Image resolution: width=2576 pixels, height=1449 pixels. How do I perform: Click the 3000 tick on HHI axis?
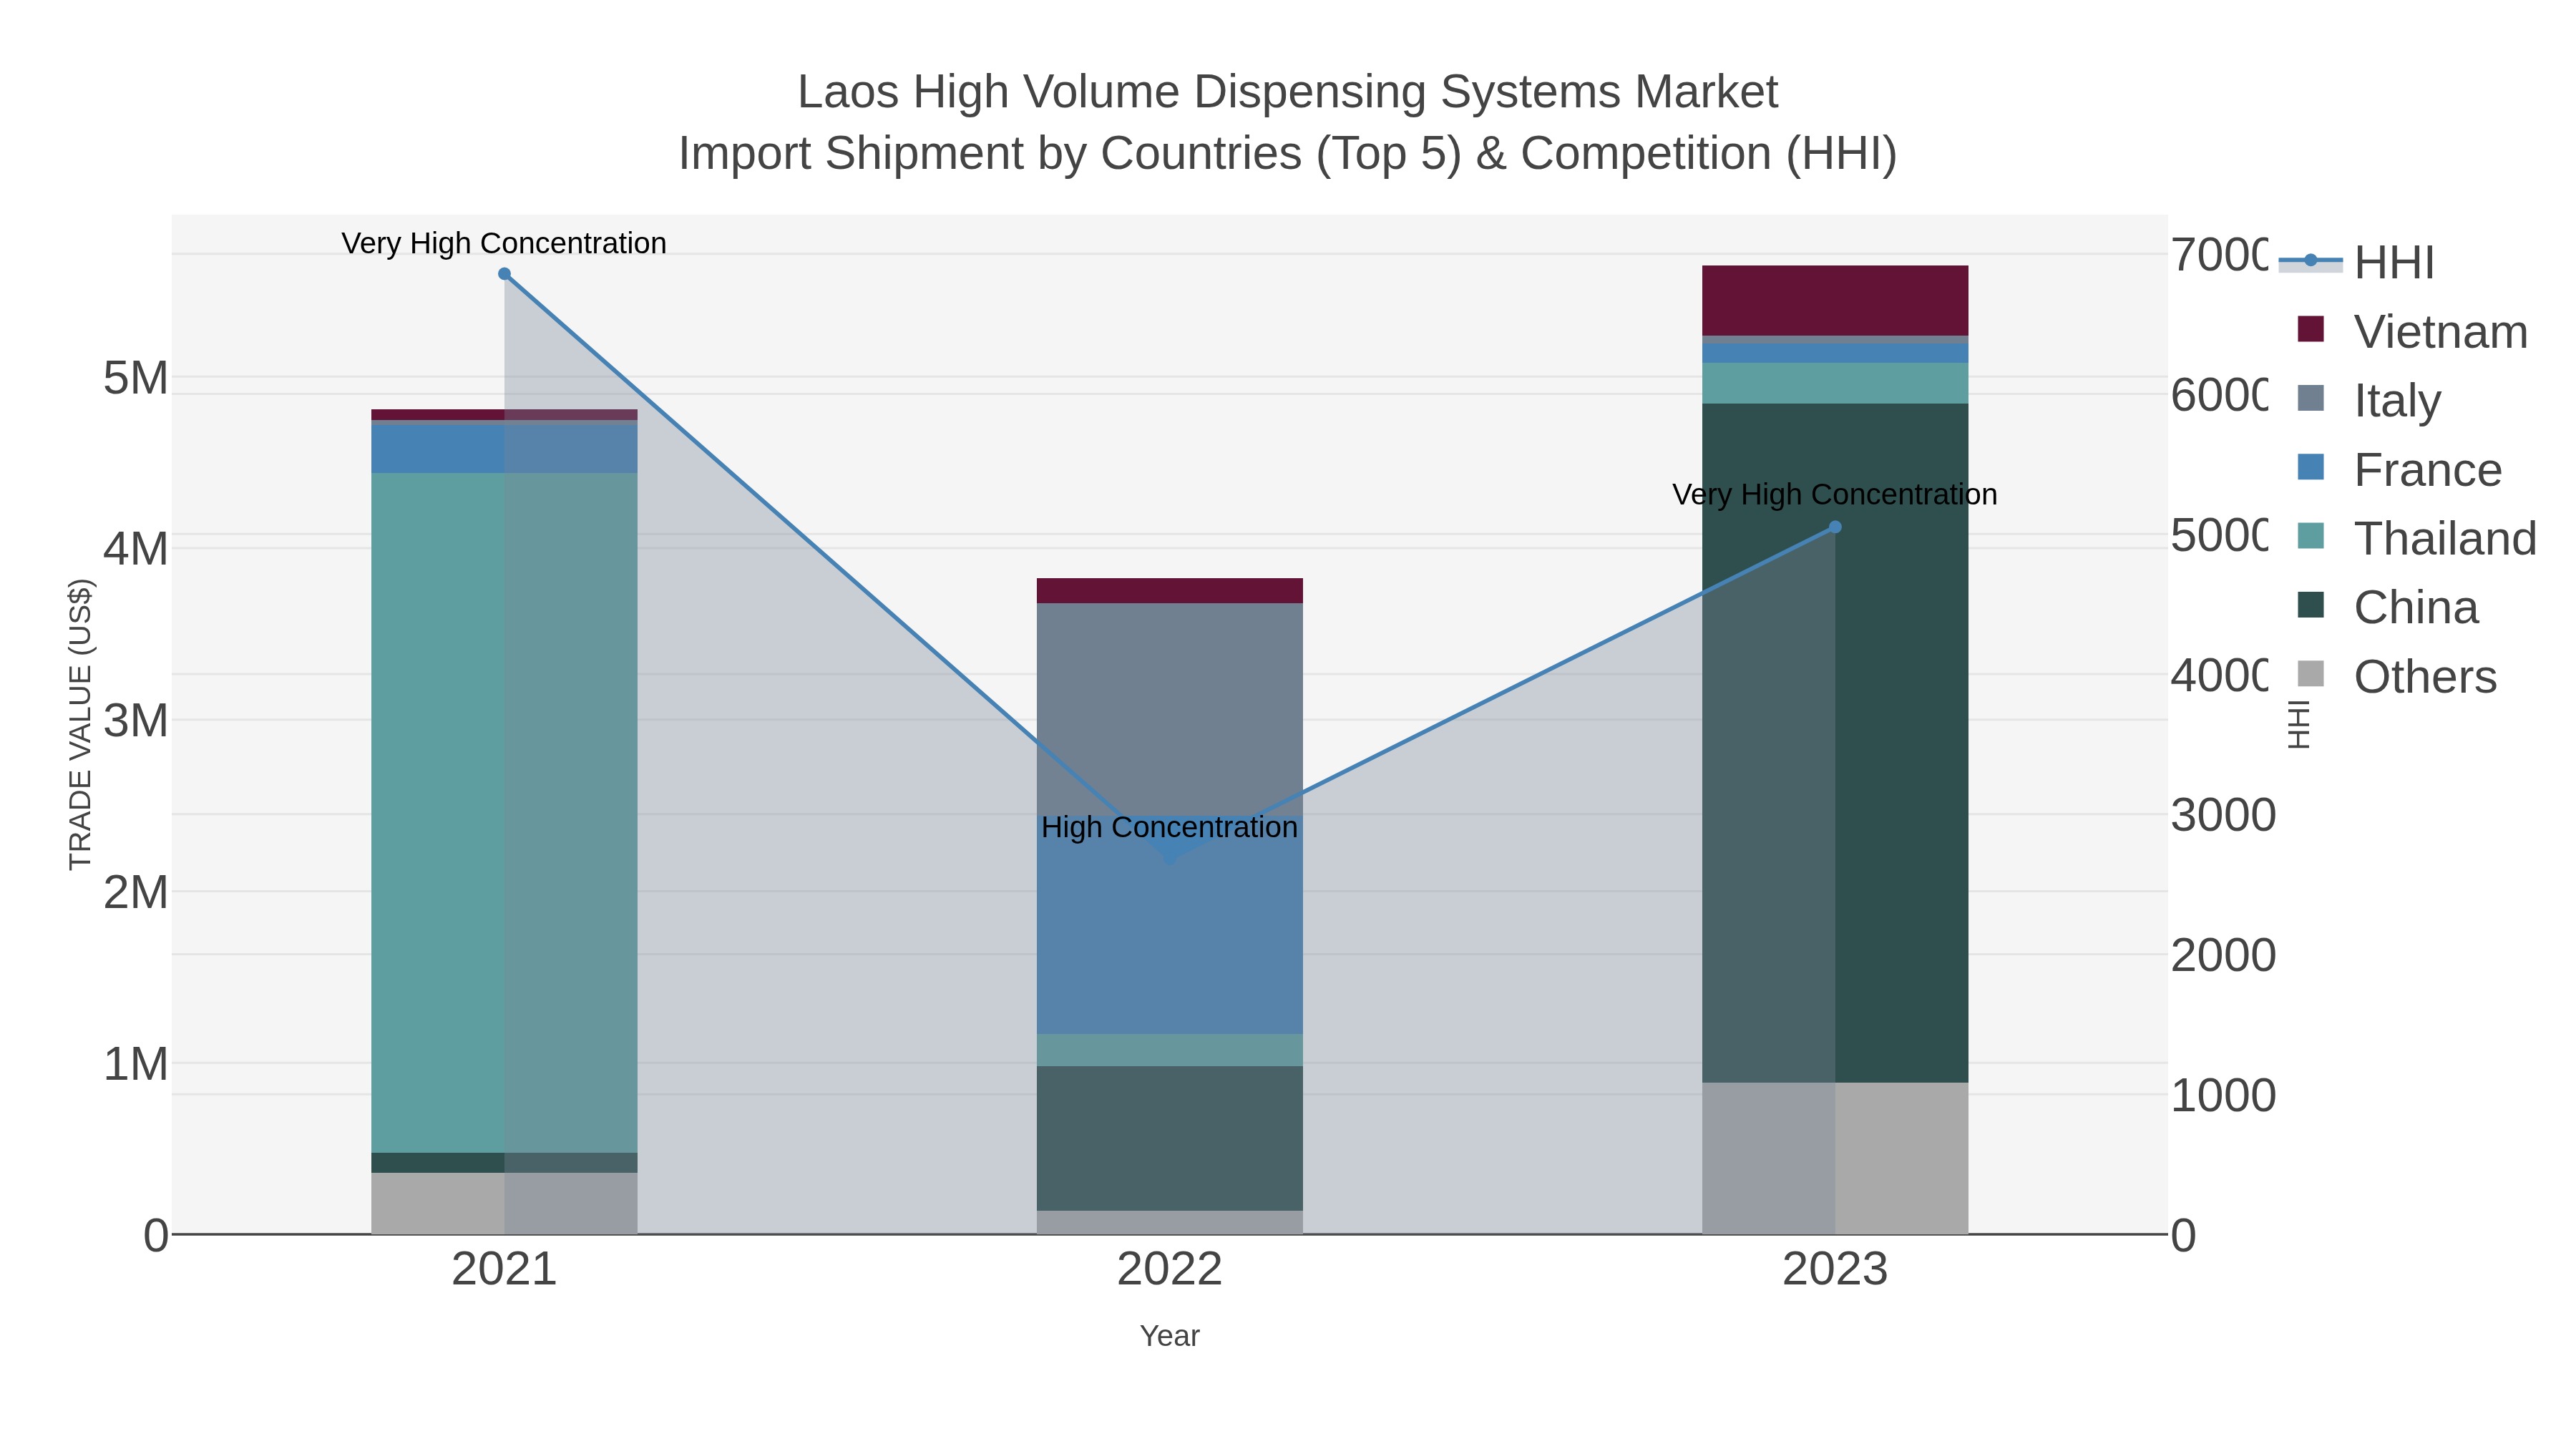coord(2223,815)
